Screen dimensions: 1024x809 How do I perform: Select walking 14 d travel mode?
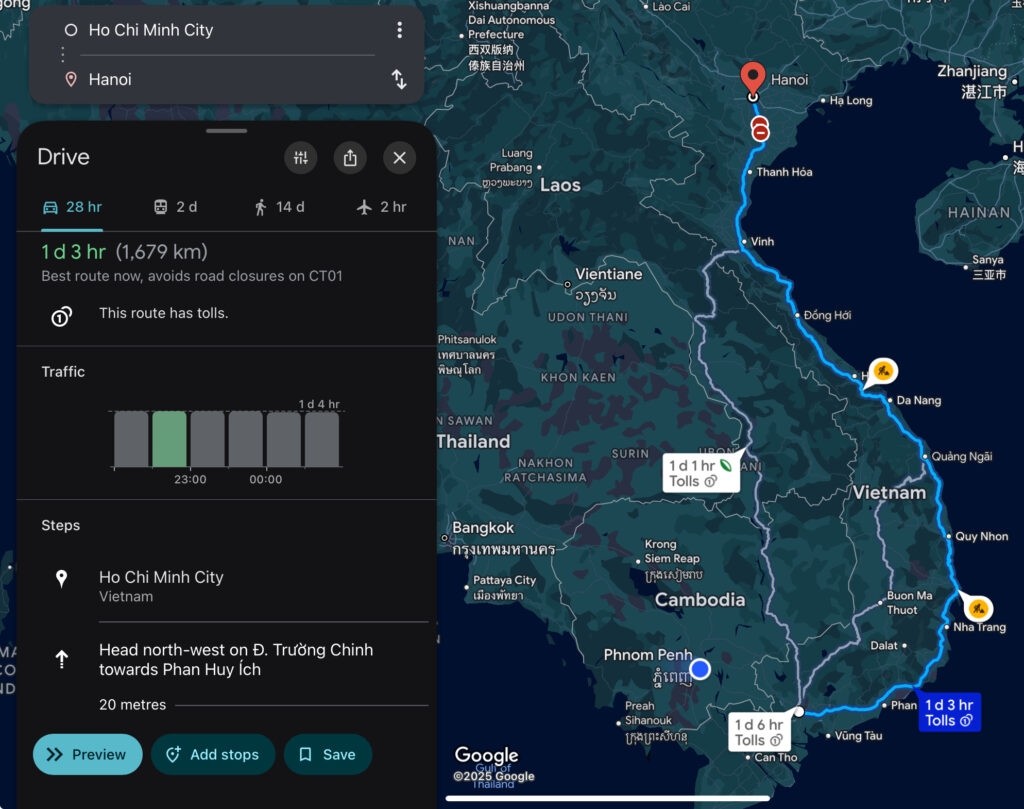click(279, 207)
